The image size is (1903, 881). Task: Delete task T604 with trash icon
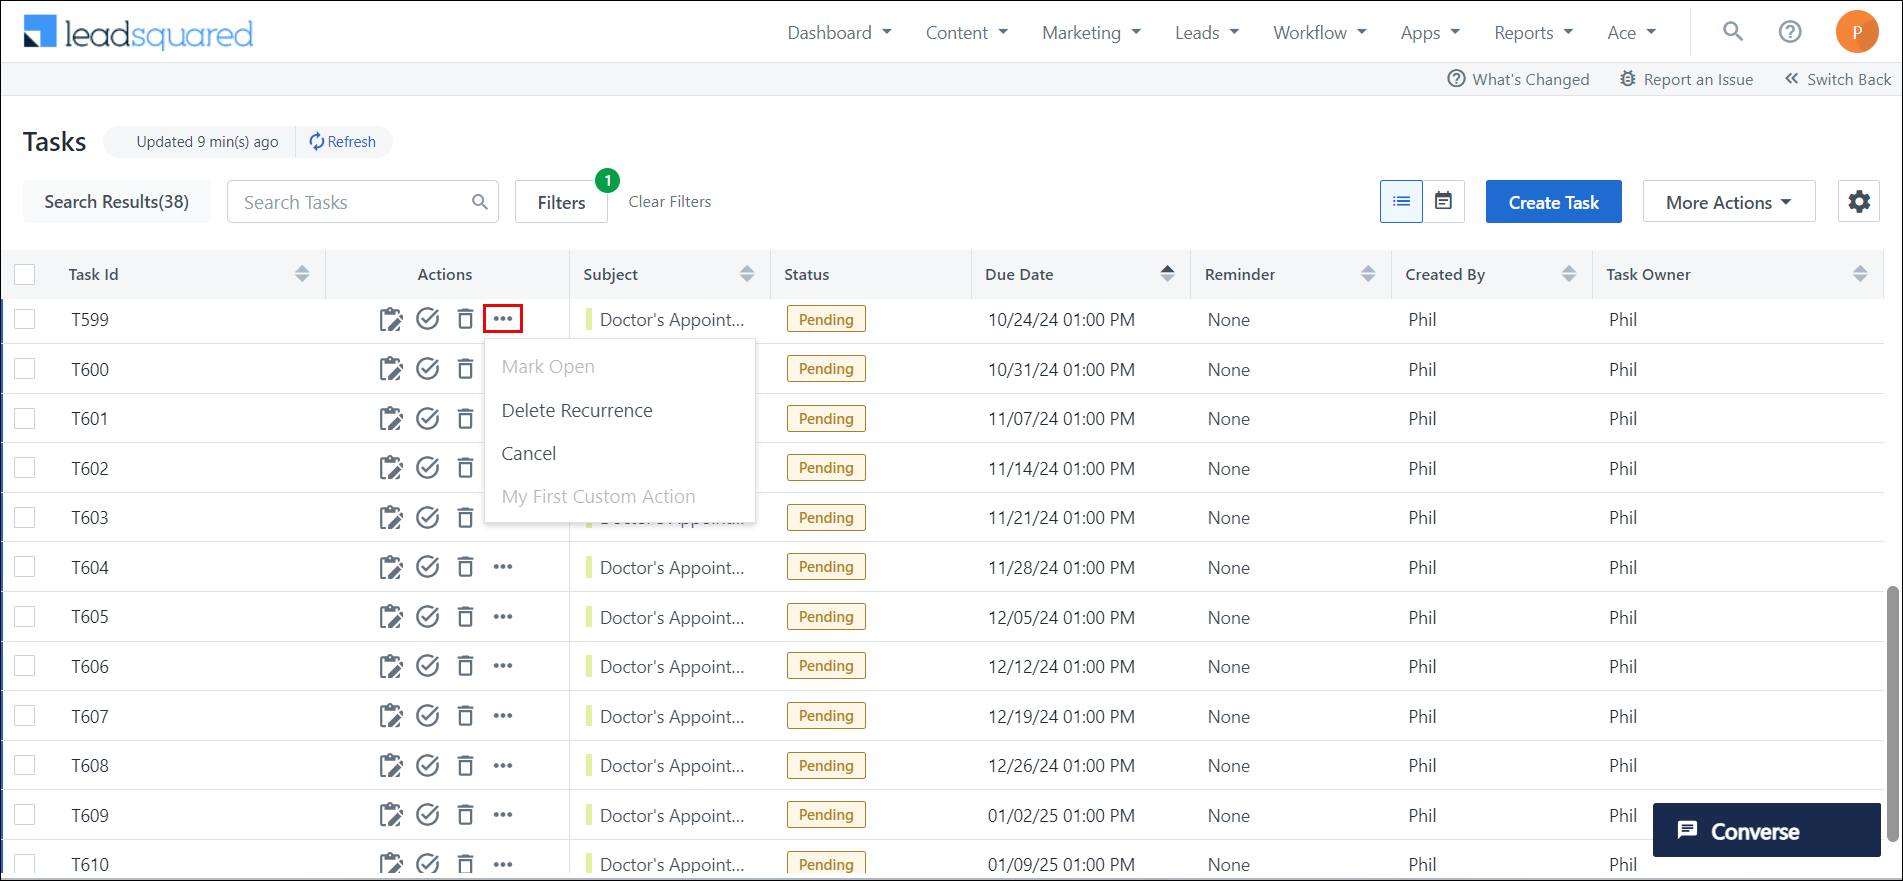(465, 567)
